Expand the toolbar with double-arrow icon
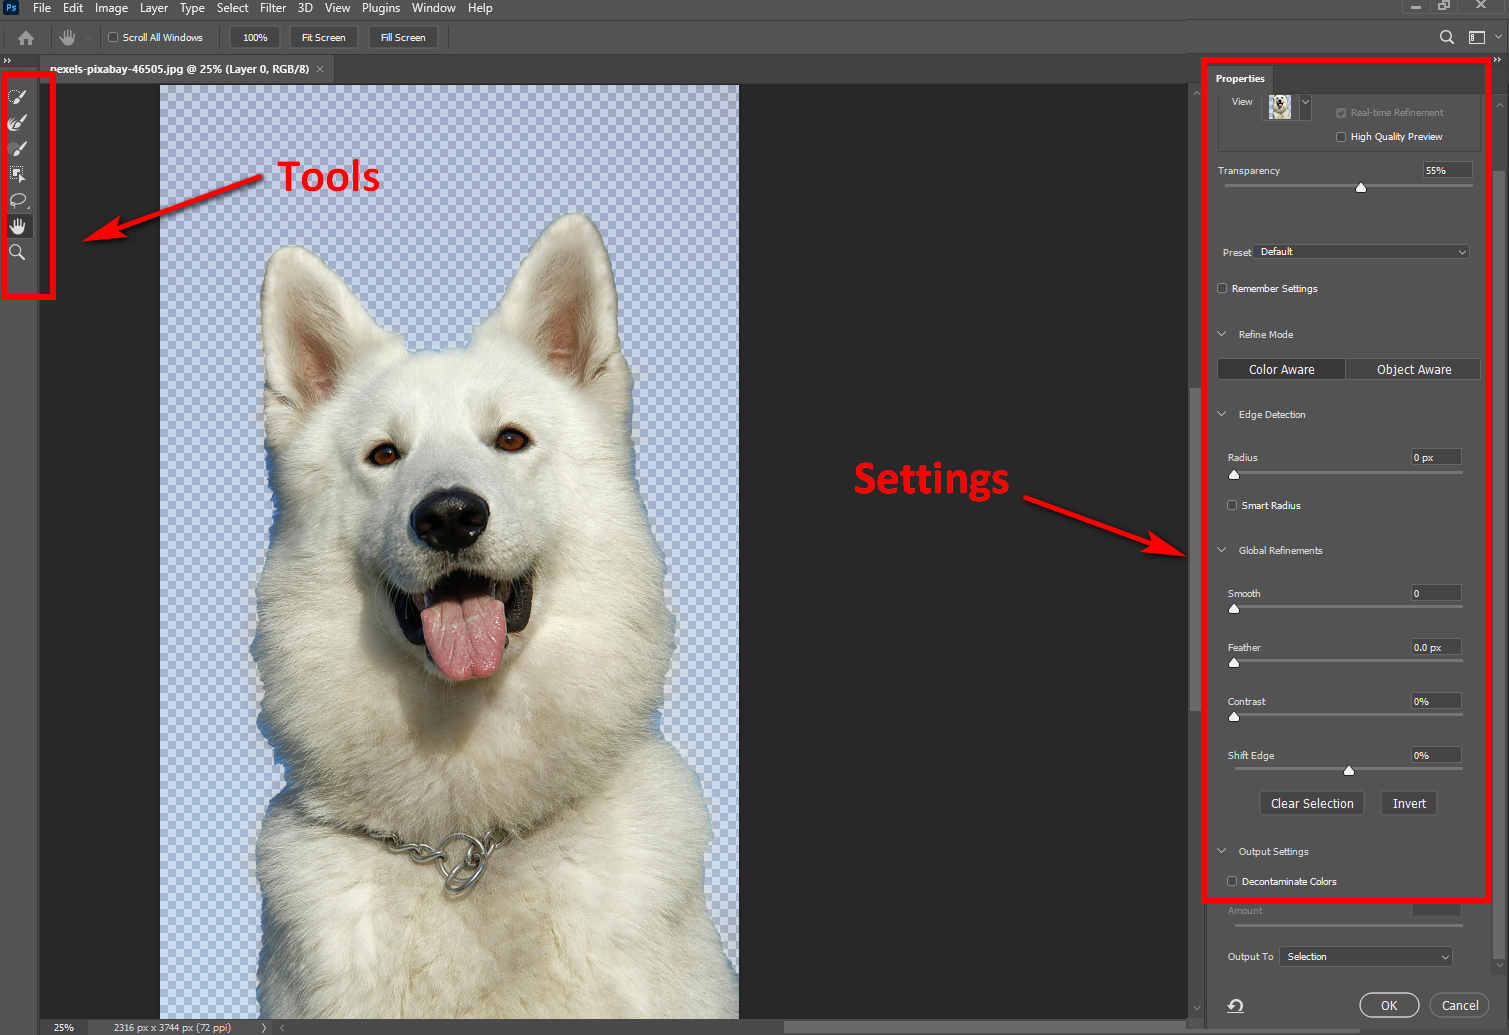Image resolution: width=1509 pixels, height=1035 pixels. [7, 61]
